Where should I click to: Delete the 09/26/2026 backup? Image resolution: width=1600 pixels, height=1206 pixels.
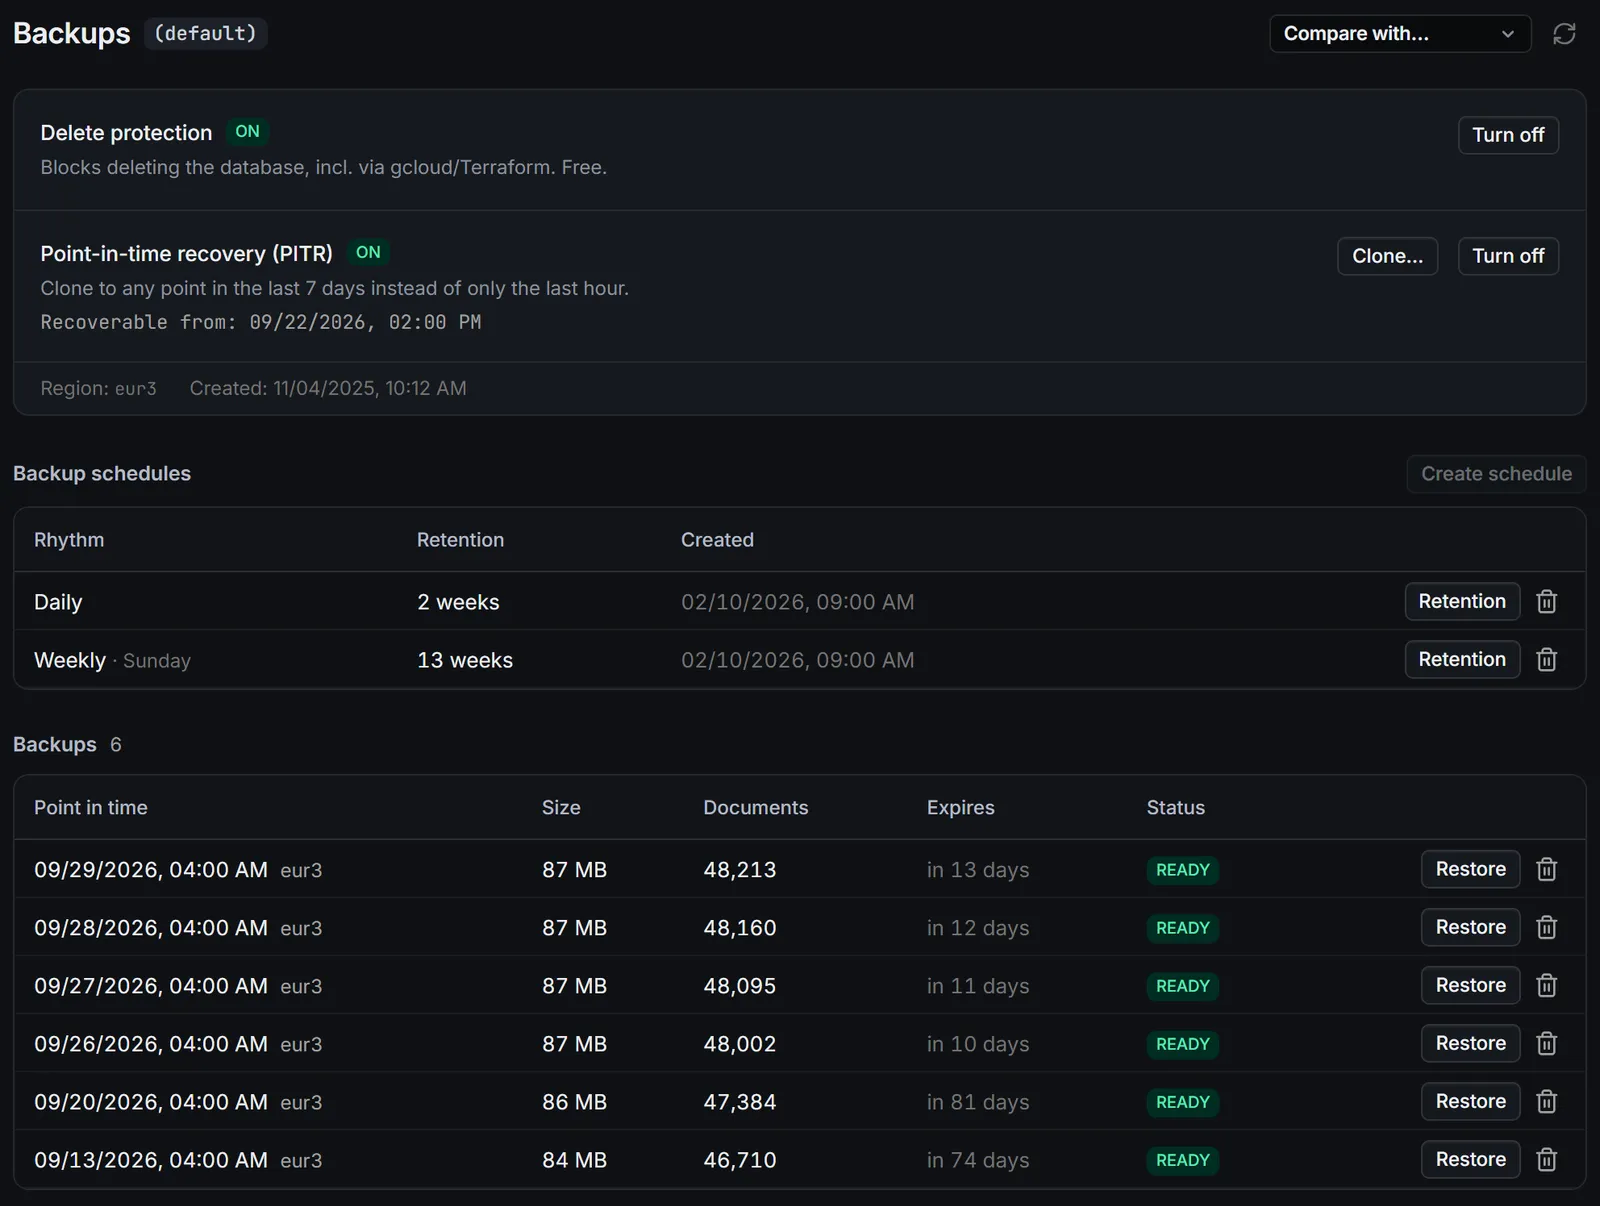pyautogui.click(x=1546, y=1043)
